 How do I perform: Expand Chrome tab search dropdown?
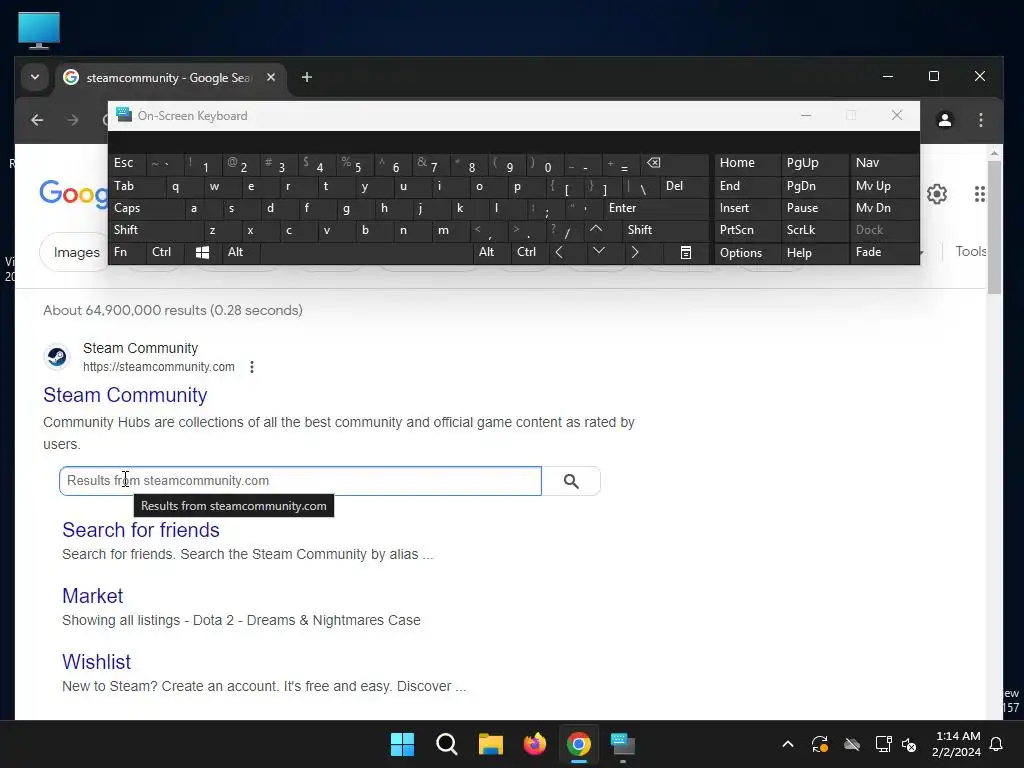coord(35,78)
